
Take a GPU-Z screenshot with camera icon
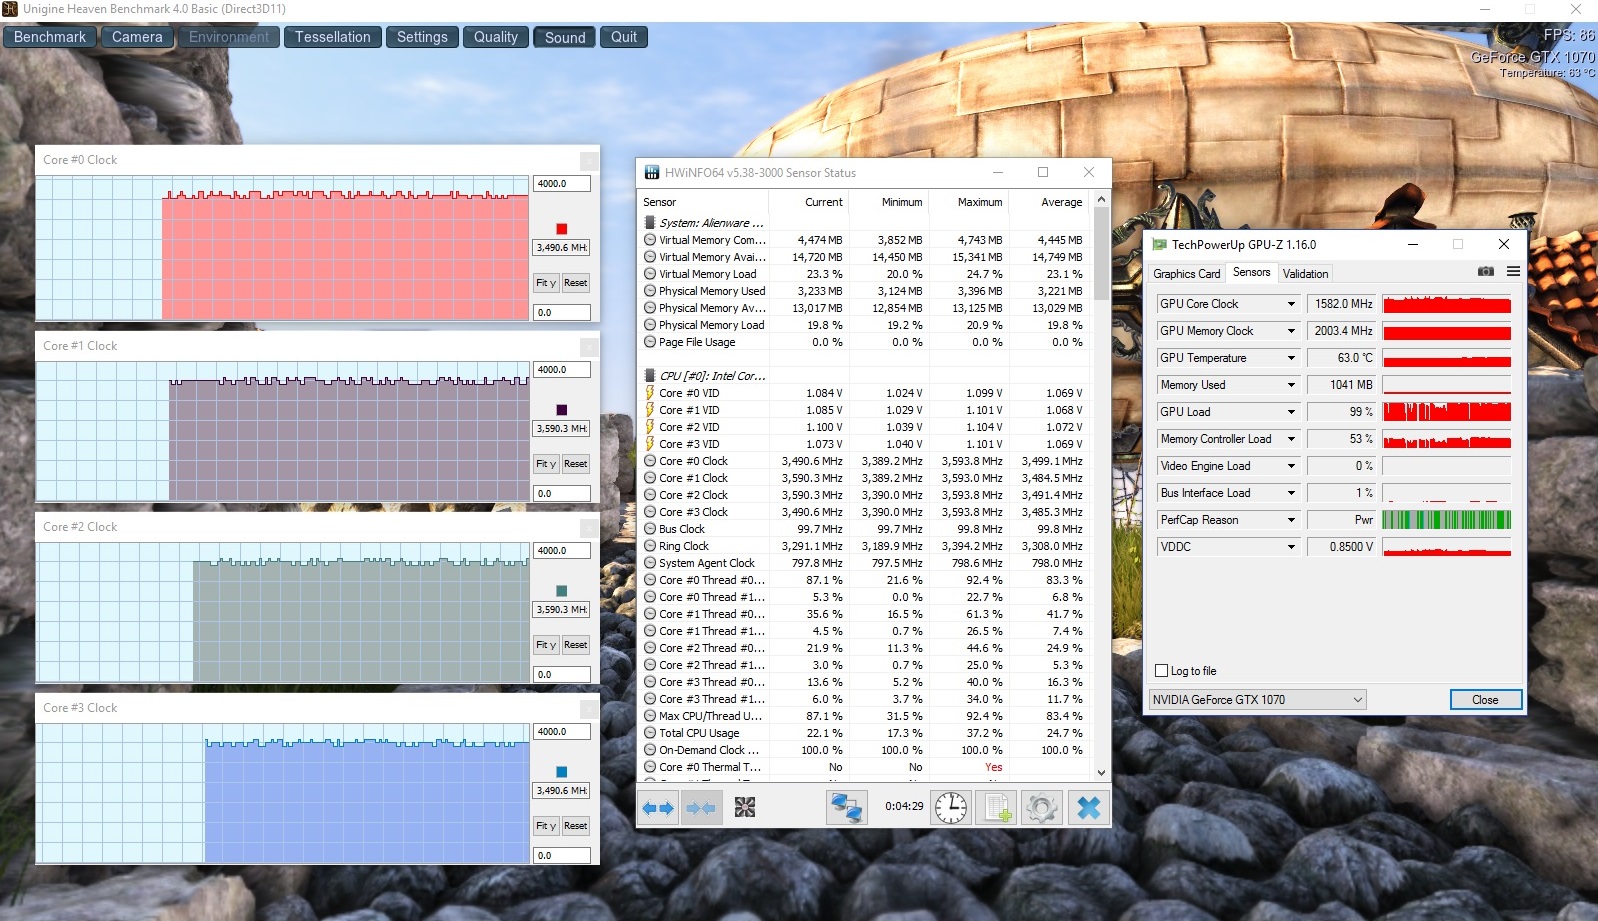coord(1486,272)
